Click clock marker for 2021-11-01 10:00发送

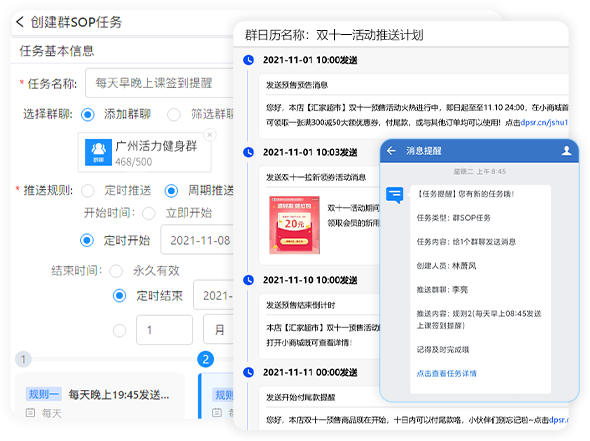pyautogui.click(x=248, y=60)
